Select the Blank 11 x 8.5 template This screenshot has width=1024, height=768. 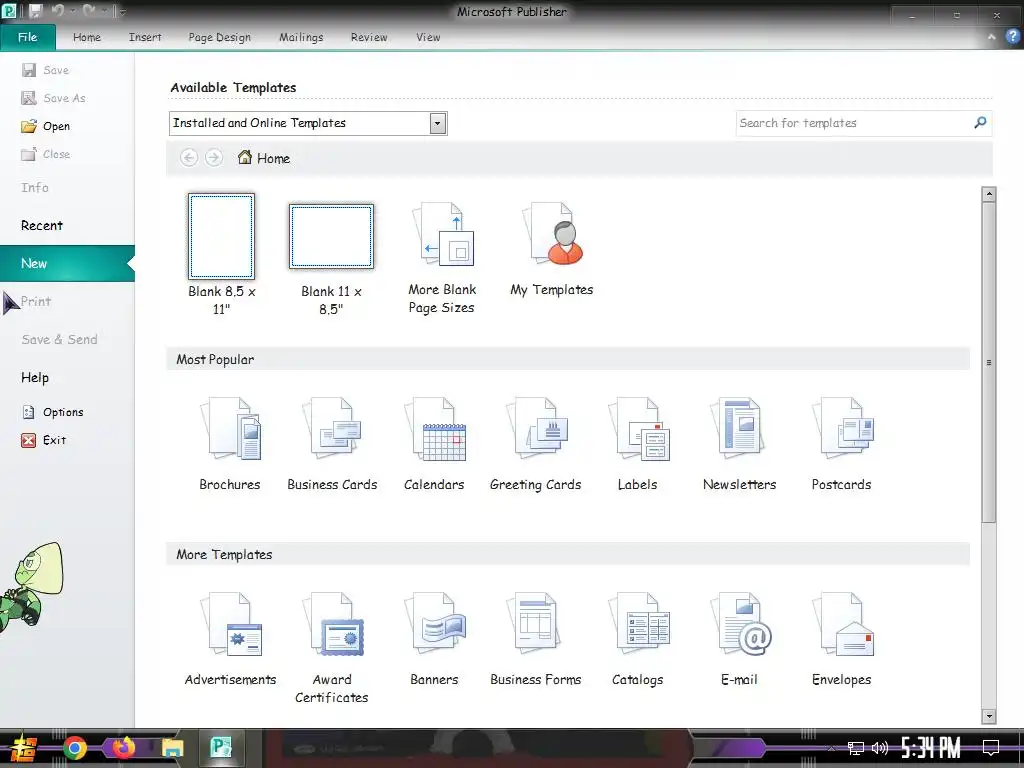click(331, 259)
